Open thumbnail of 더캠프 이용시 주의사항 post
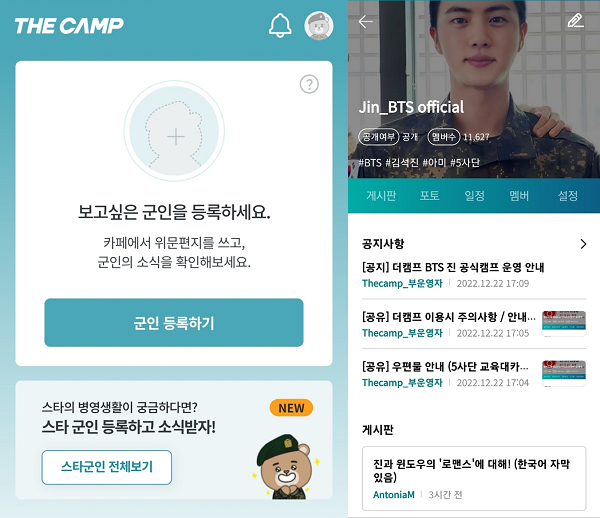The height and width of the screenshot is (518, 600). pyautogui.click(x=564, y=324)
